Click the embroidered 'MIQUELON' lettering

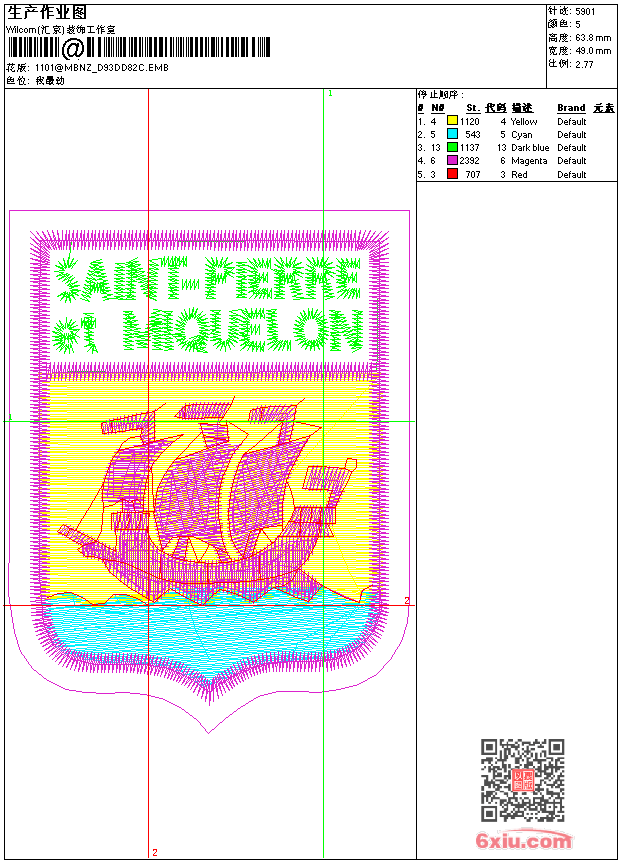tap(243, 330)
